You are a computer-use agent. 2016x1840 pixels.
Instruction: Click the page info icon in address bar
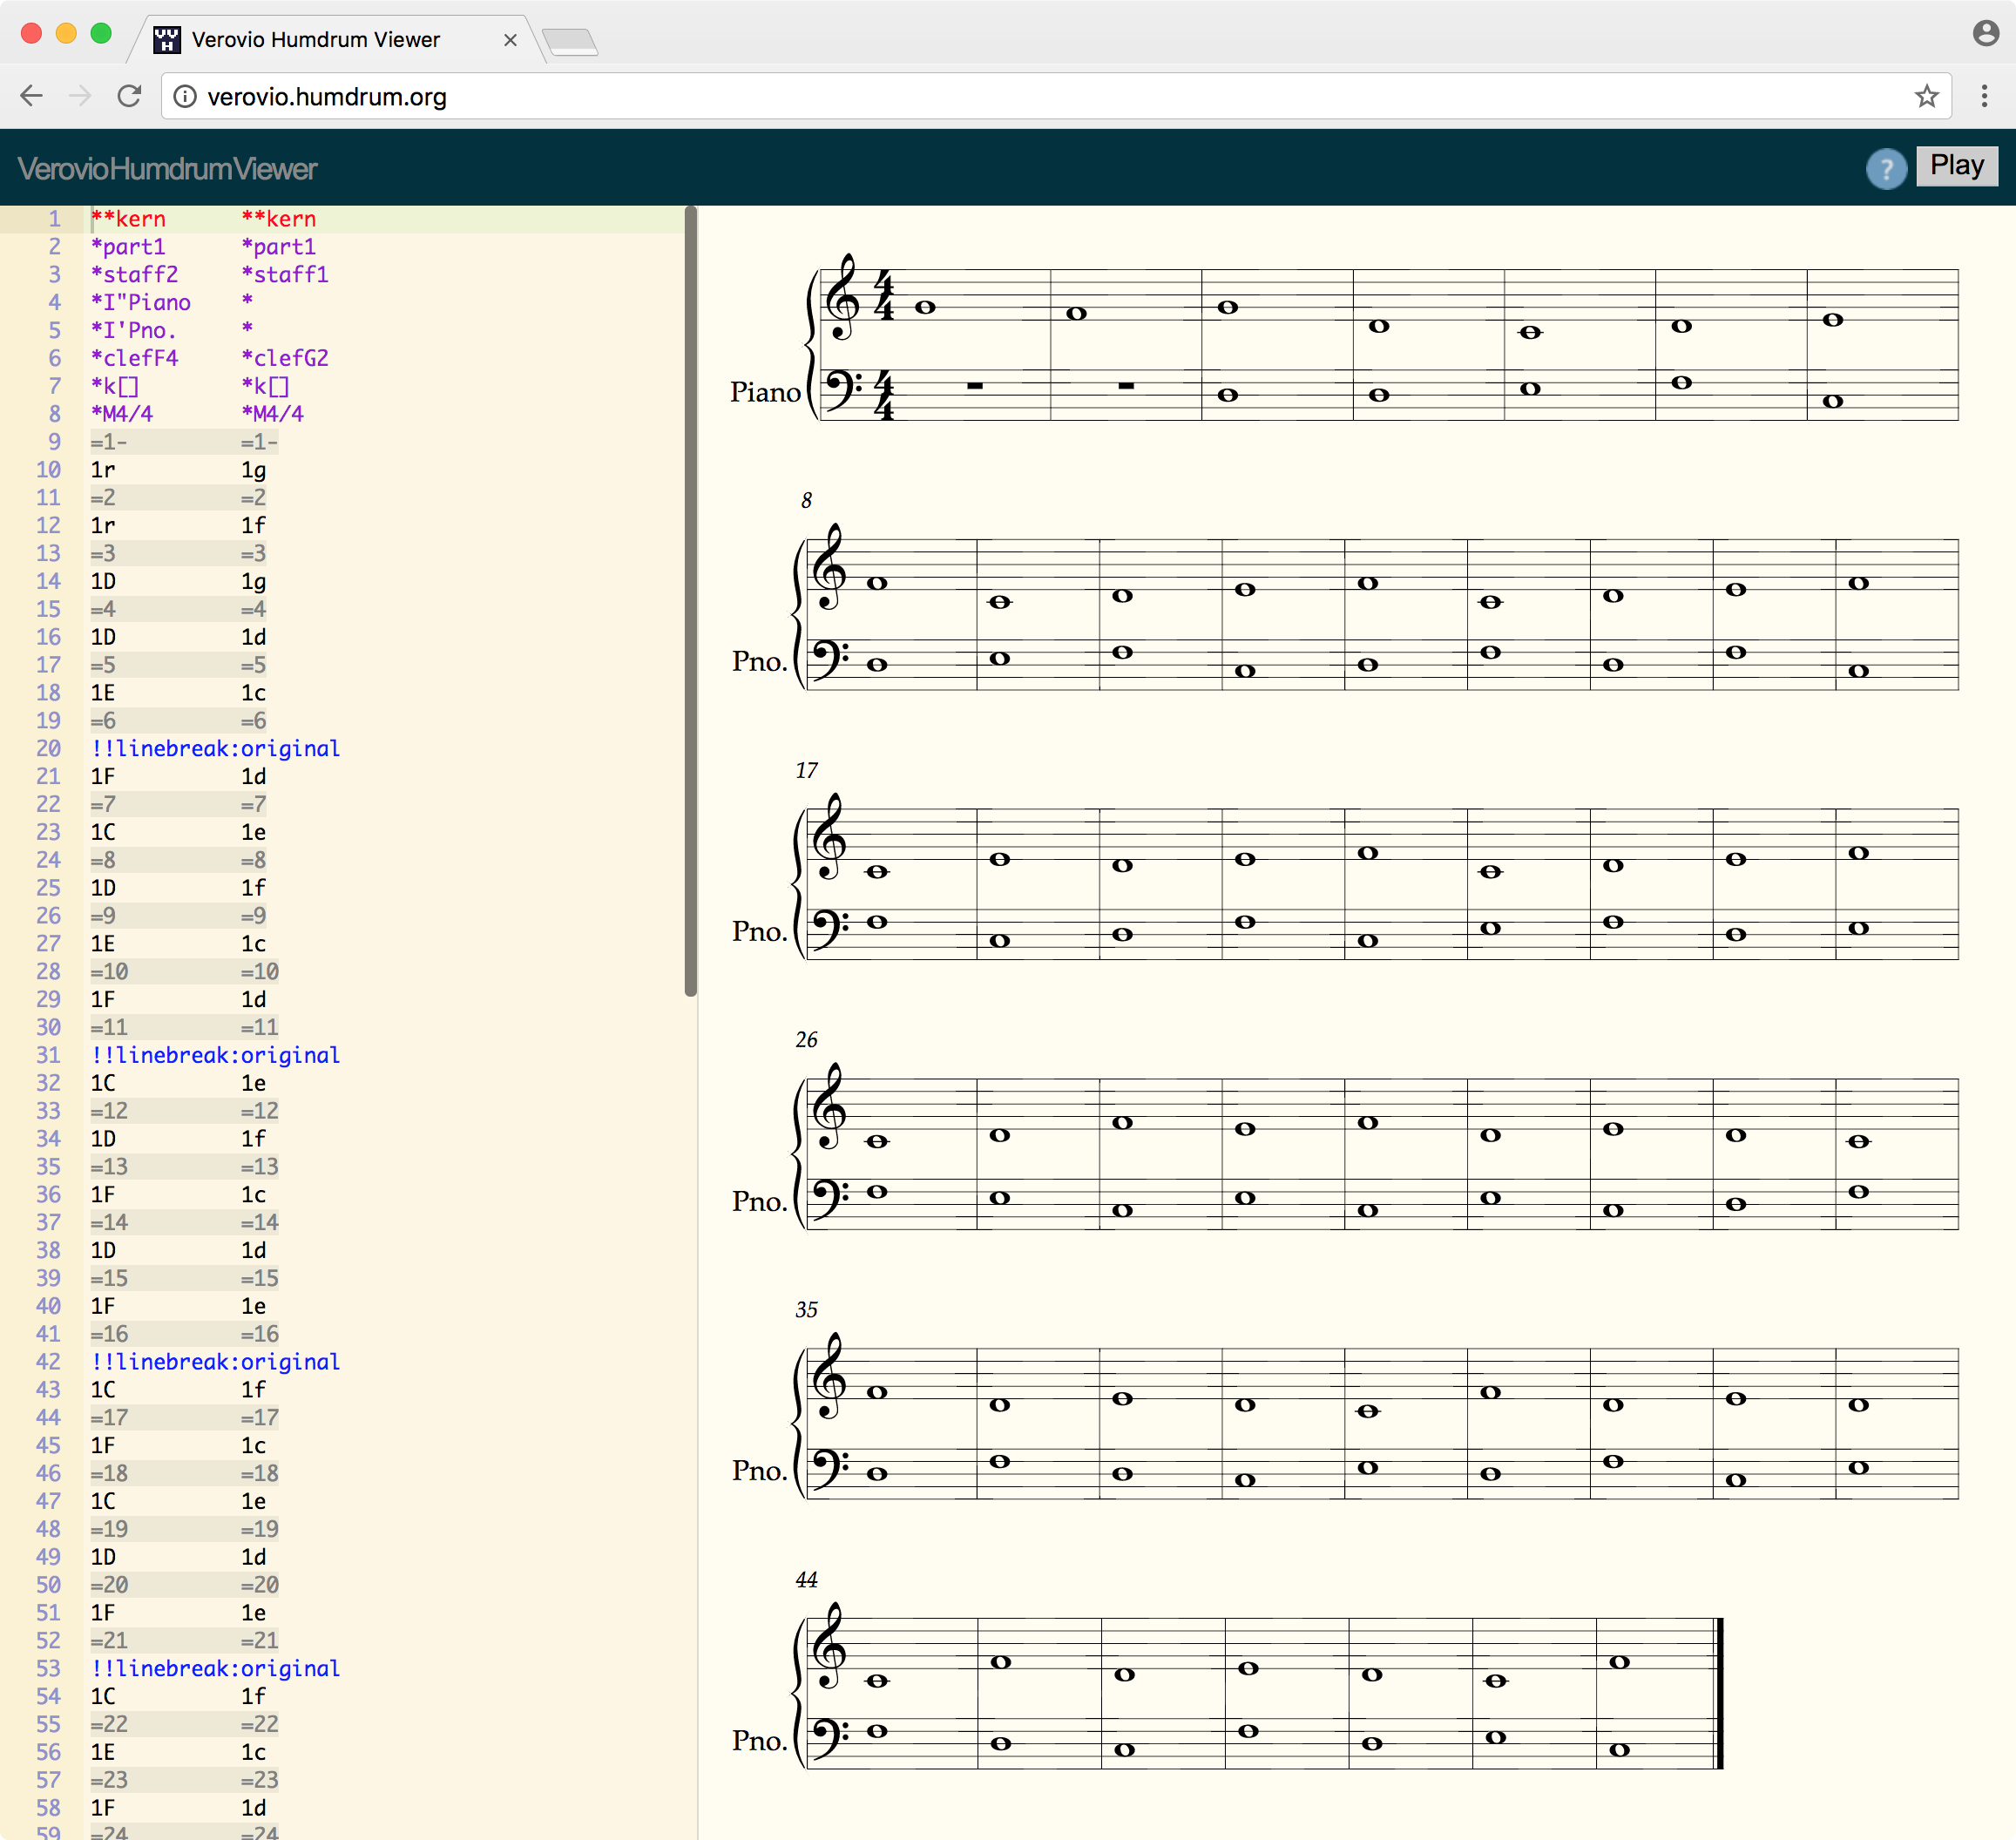point(185,97)
